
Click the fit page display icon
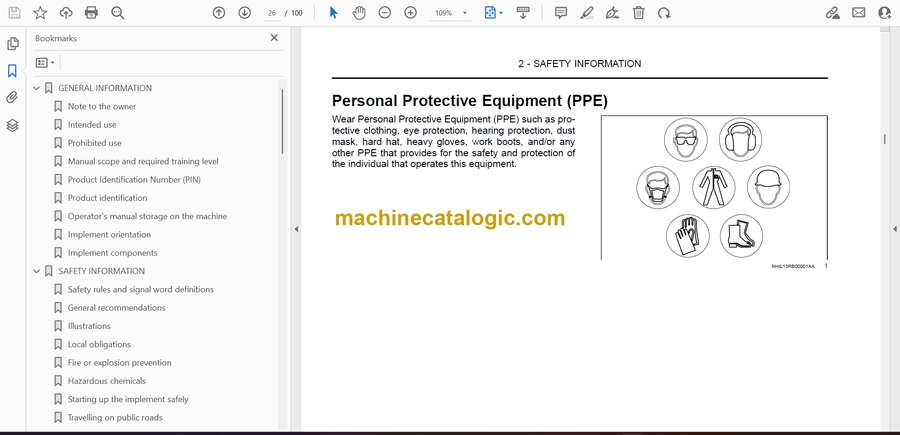pyautogui.click(x=490, y=13)
